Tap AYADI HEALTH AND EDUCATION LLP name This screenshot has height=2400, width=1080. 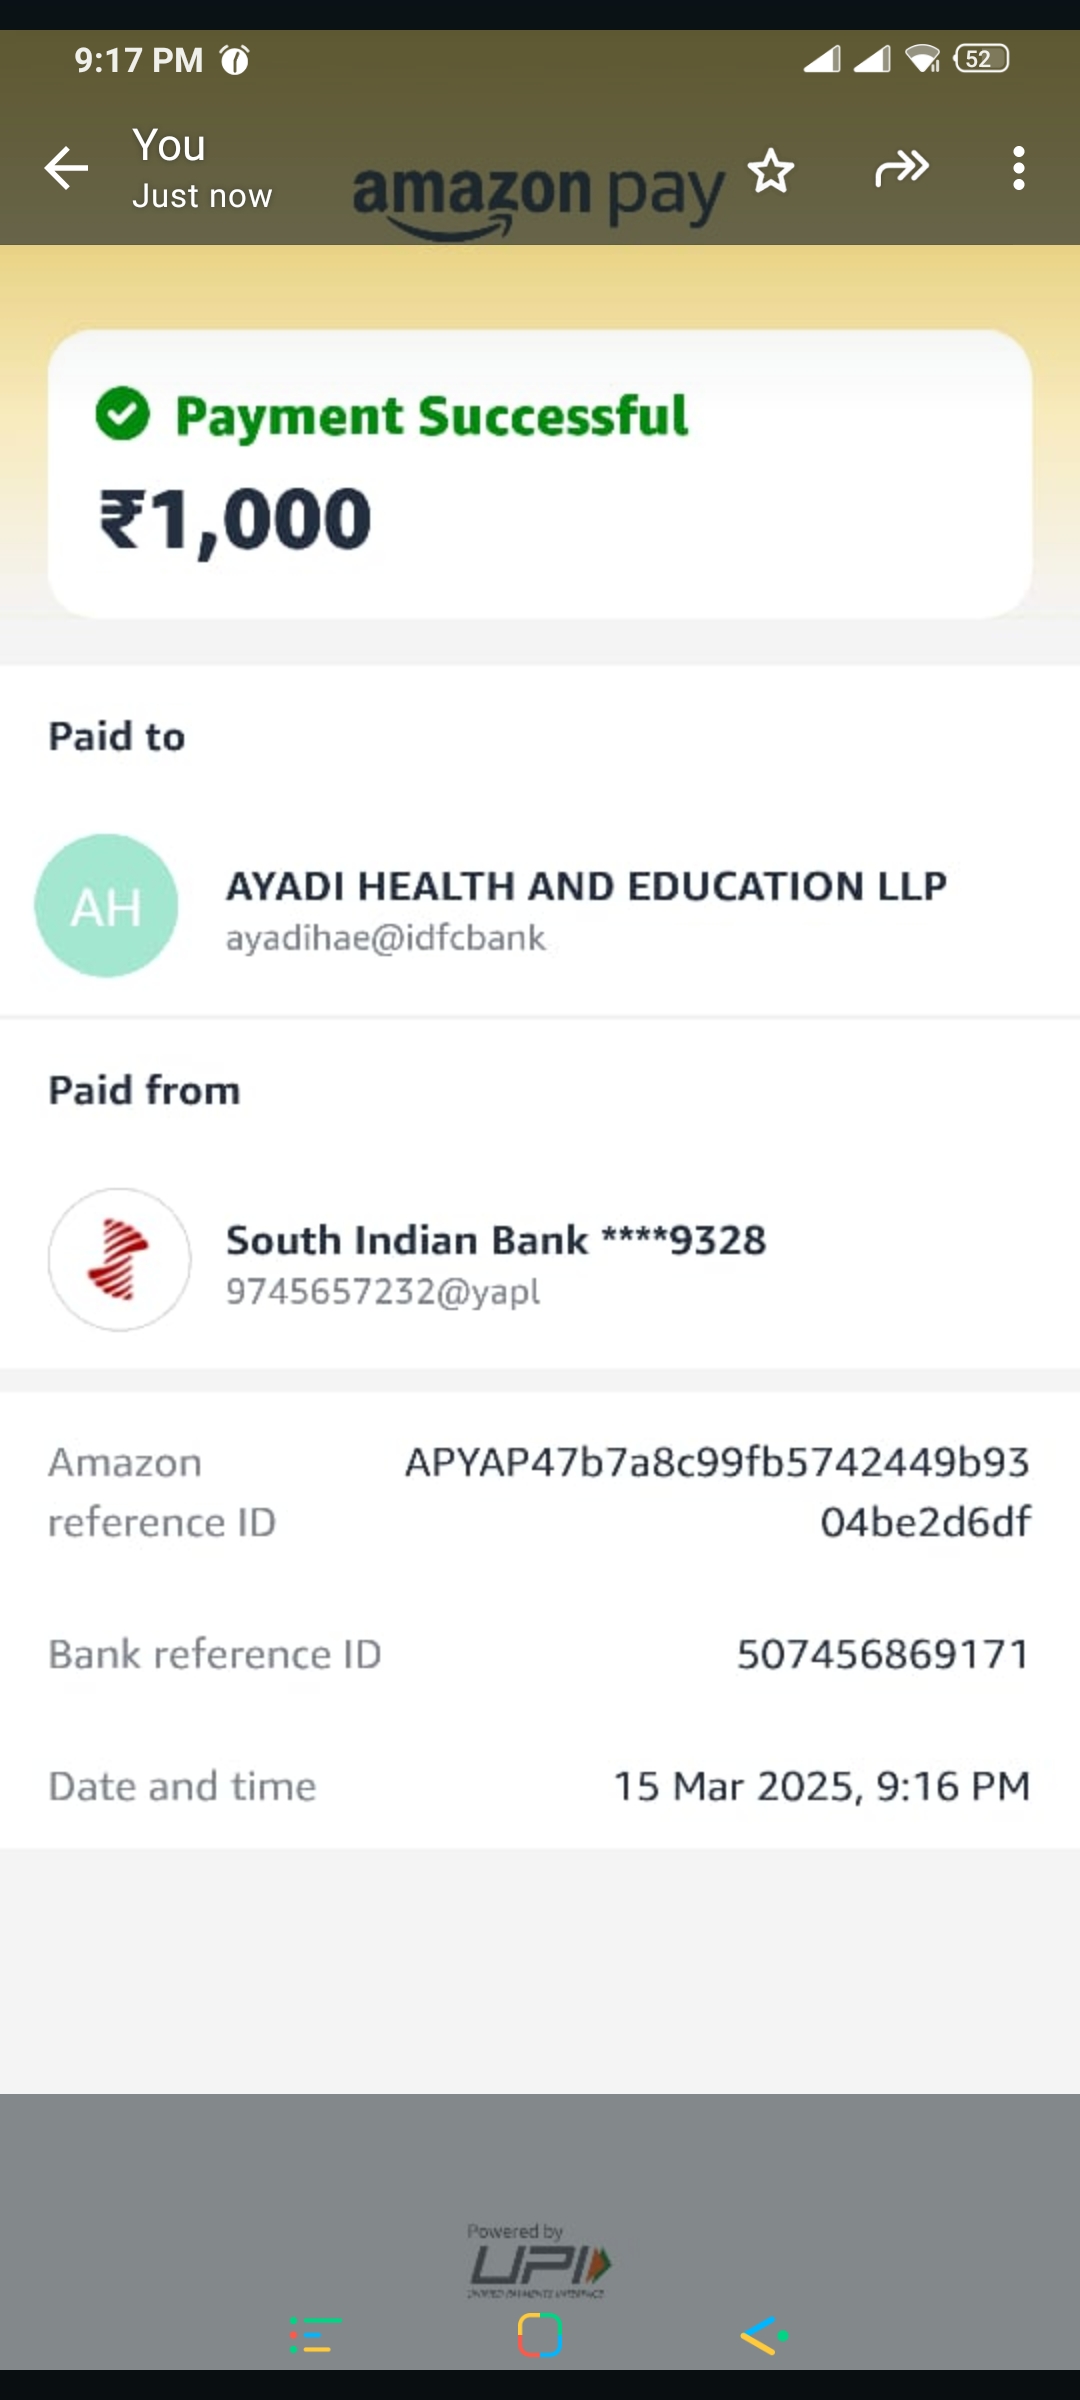click(586, 886)
